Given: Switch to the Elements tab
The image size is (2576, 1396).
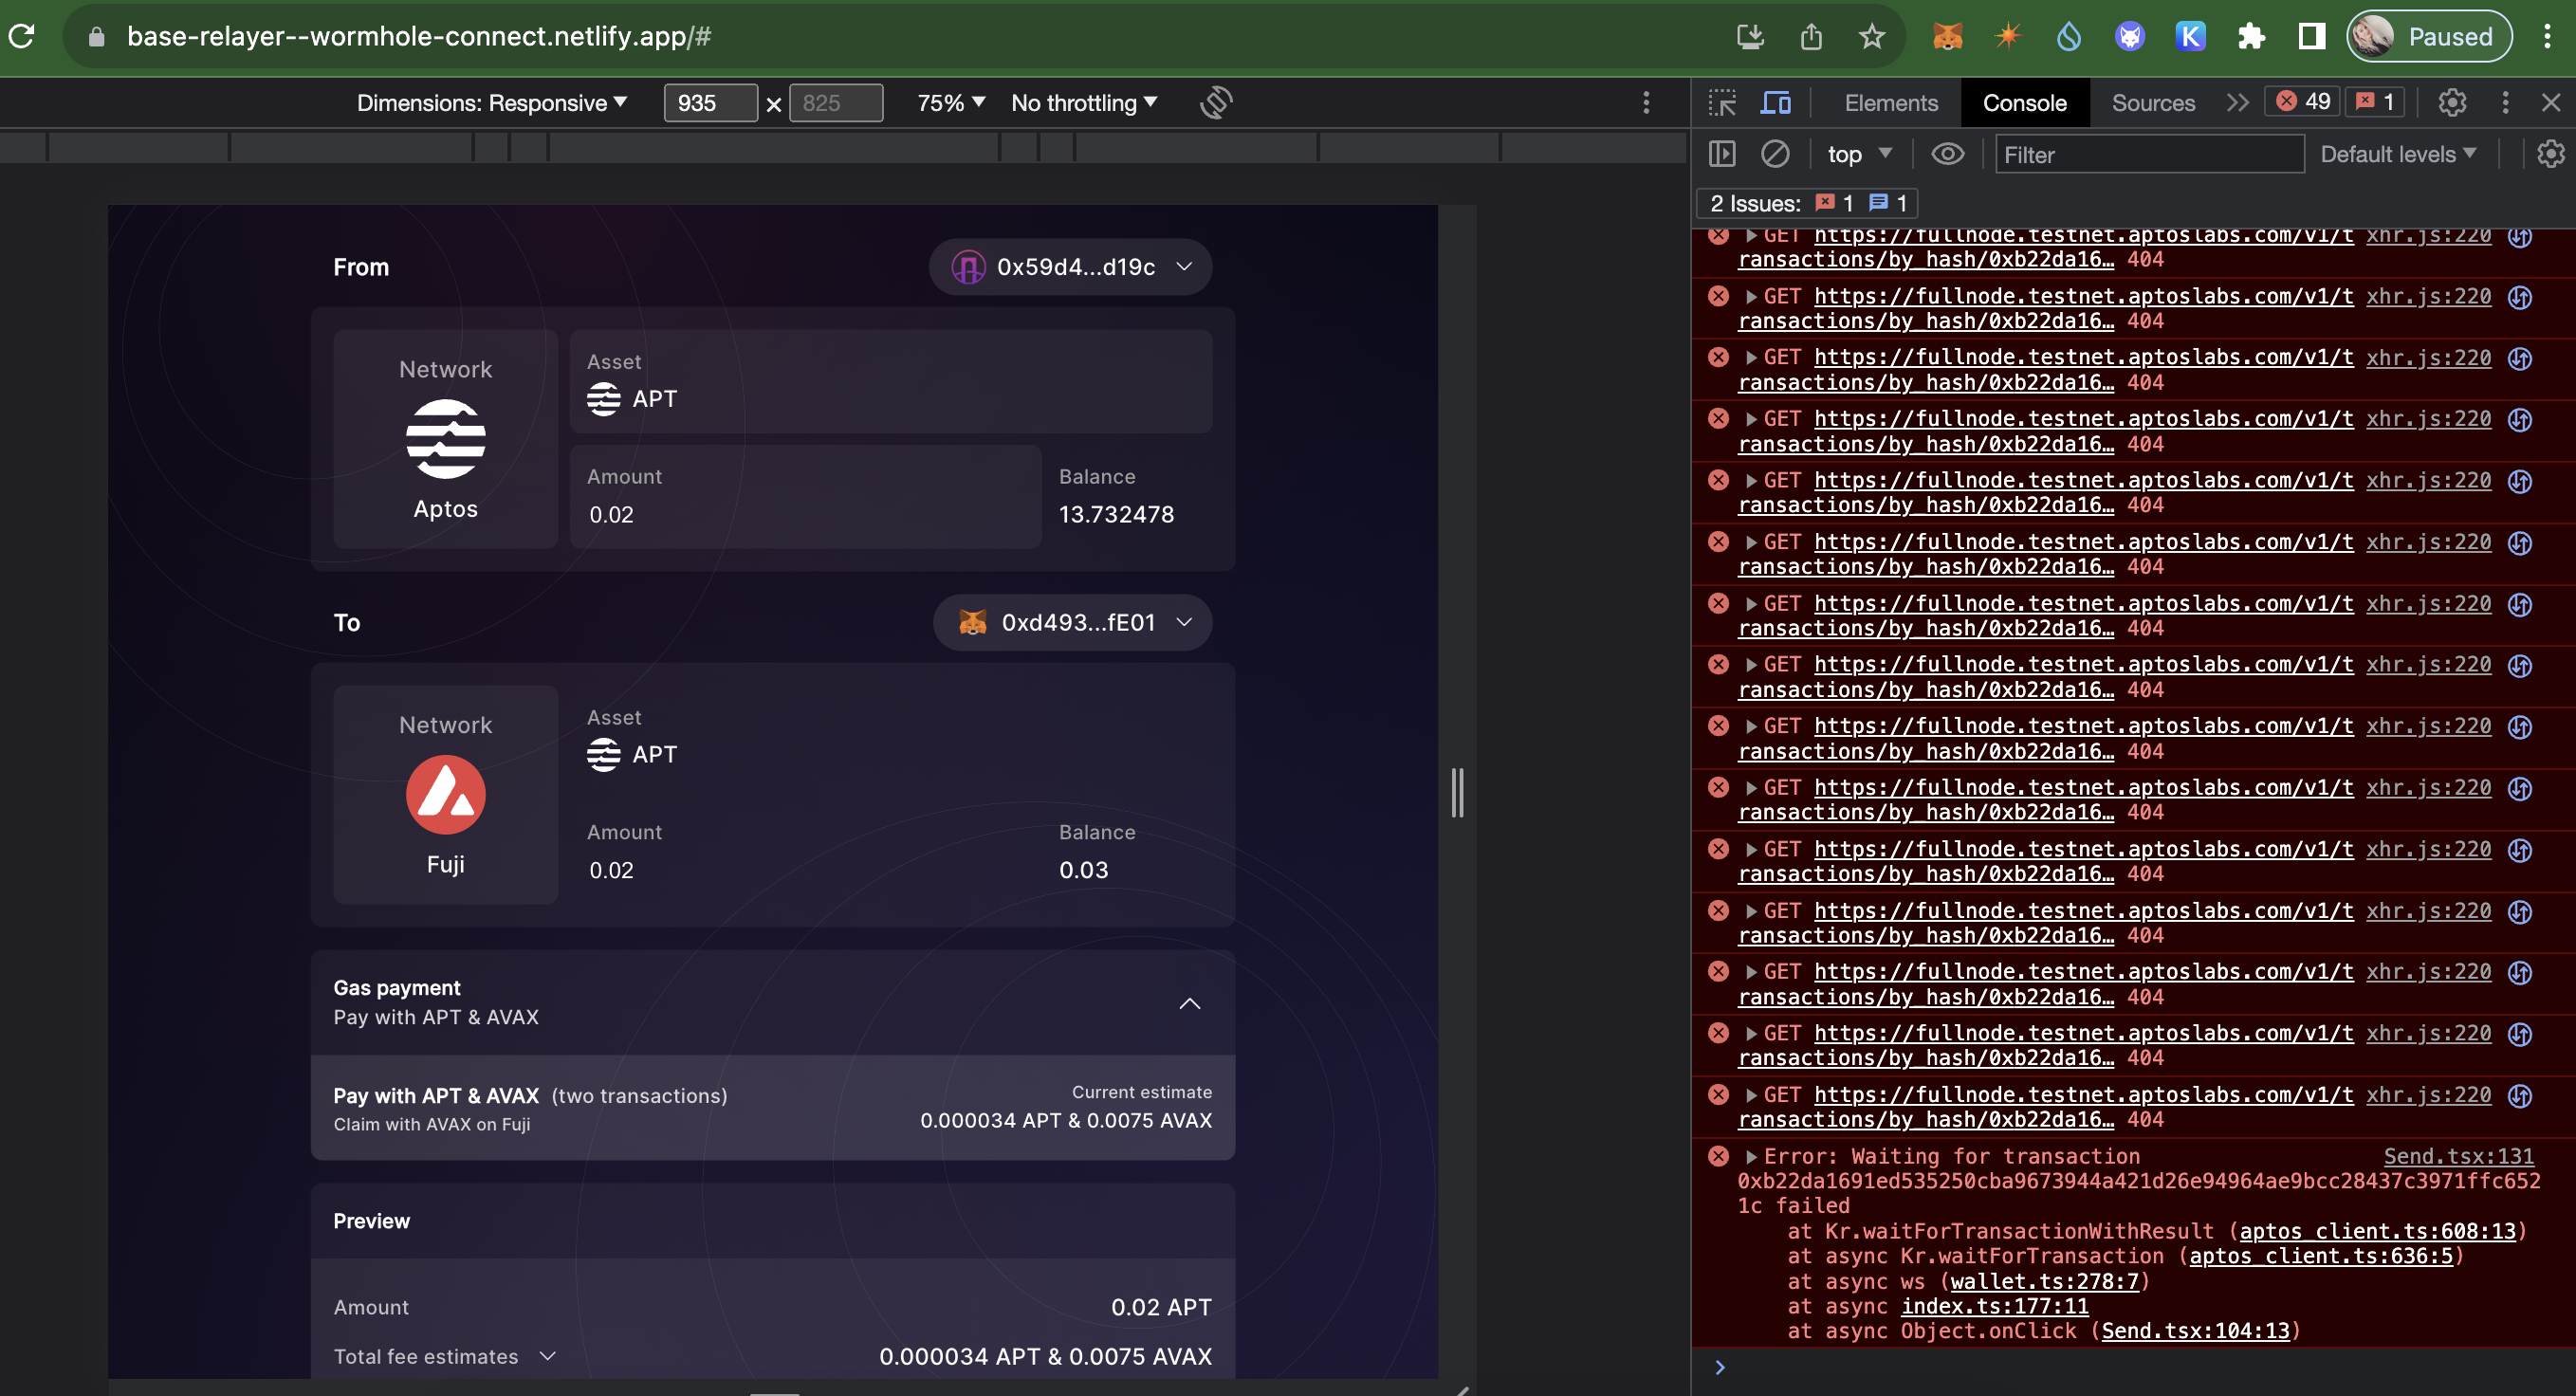Looking at the screenshot, I should tap(1889, 102).
